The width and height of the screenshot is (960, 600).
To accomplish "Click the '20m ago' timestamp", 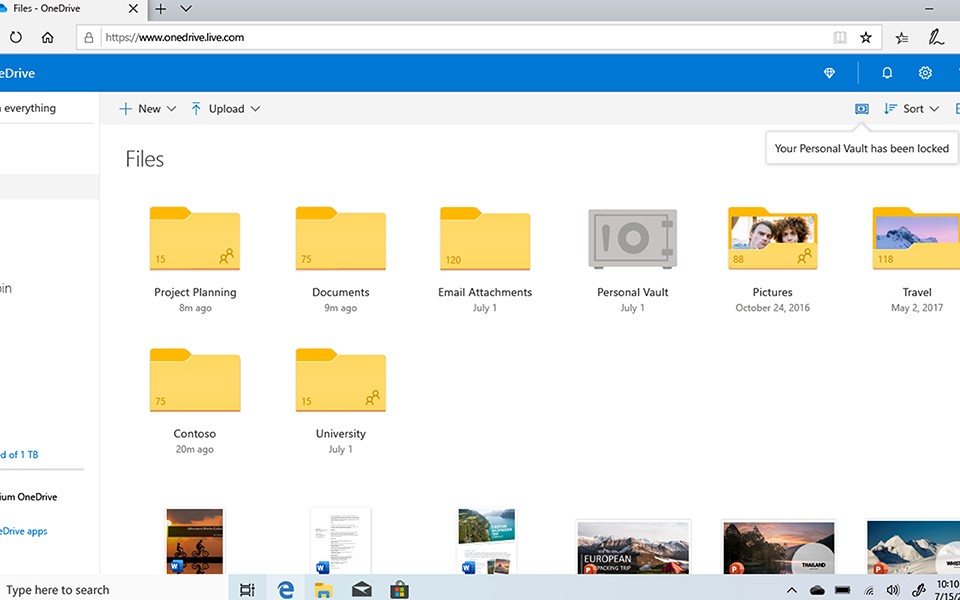I will click(195, 449).
